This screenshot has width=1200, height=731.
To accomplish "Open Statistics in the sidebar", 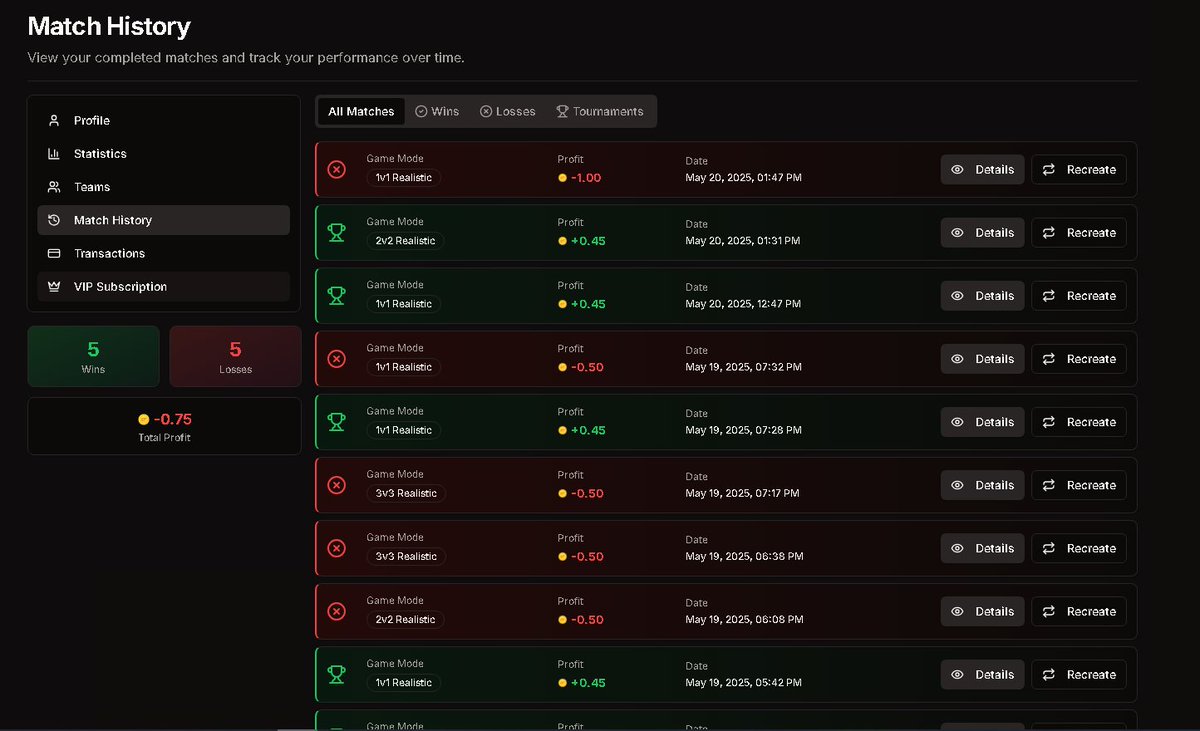I will coord(163,154).
